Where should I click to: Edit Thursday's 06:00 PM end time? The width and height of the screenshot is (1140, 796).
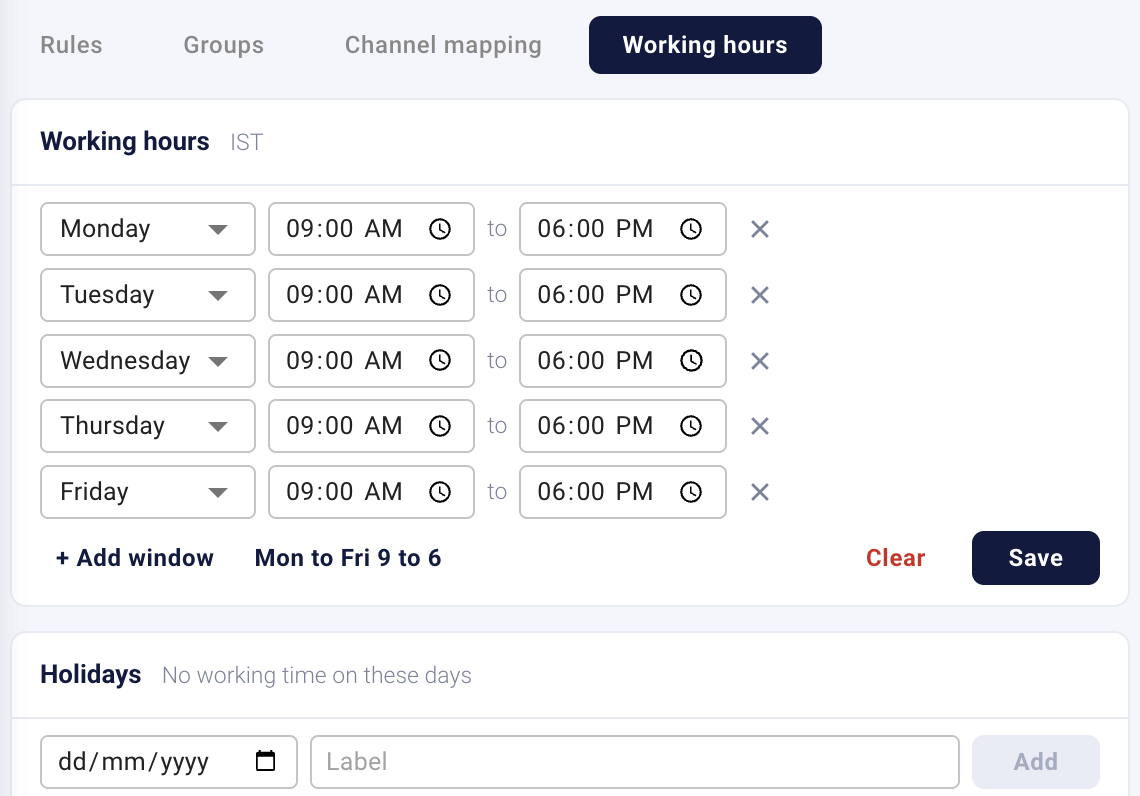point(623,426)
